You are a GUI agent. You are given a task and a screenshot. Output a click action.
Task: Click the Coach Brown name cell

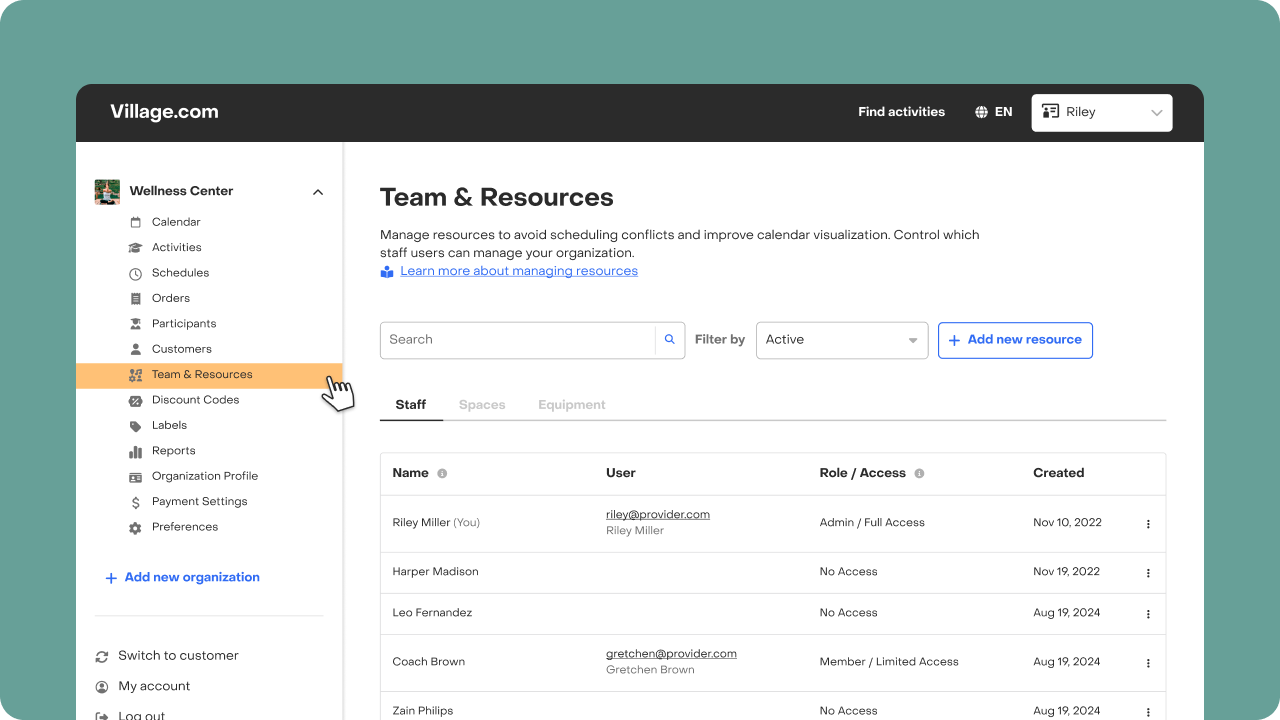tap(429, 662)
